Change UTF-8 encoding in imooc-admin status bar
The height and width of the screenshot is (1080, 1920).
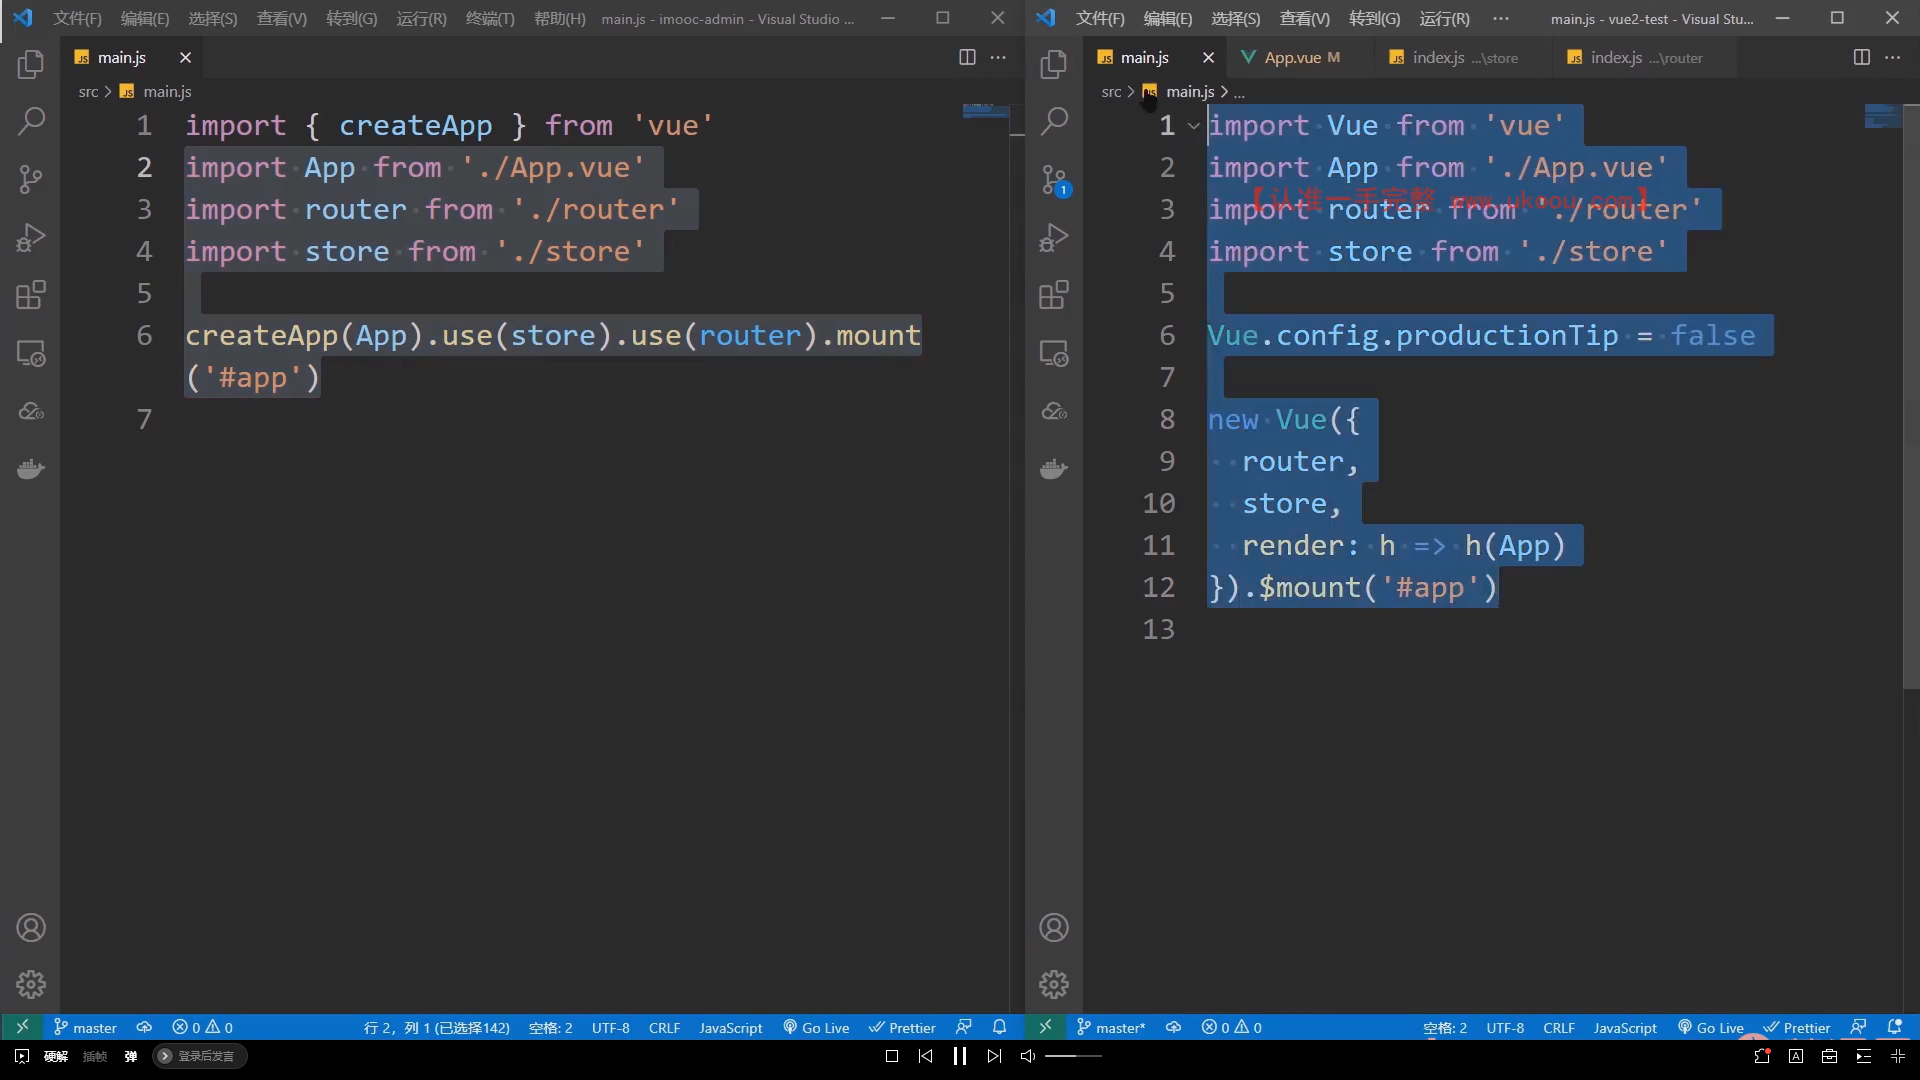(610, 1028)
